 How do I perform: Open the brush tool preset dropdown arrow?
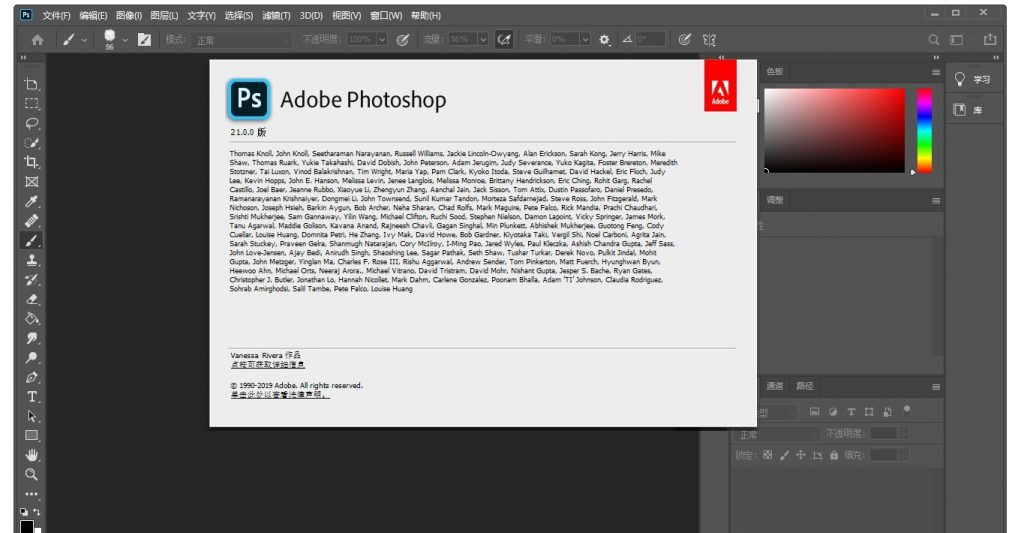(x=84, y=40)
